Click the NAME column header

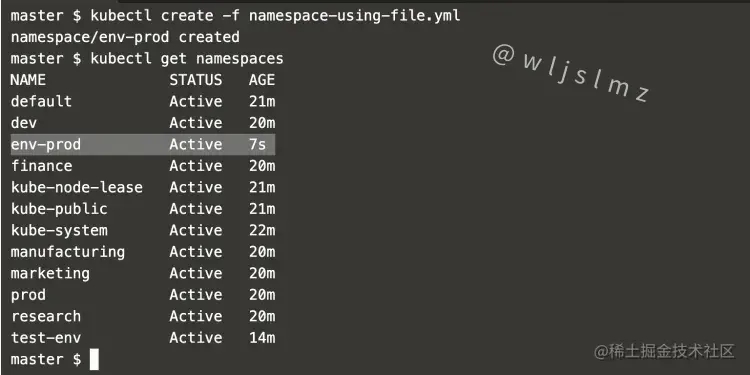[28, 79]
